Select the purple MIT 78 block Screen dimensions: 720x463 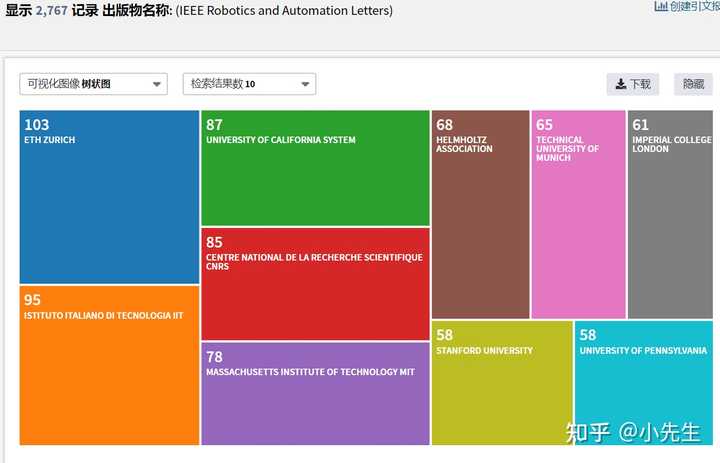[x=315, y=394]
